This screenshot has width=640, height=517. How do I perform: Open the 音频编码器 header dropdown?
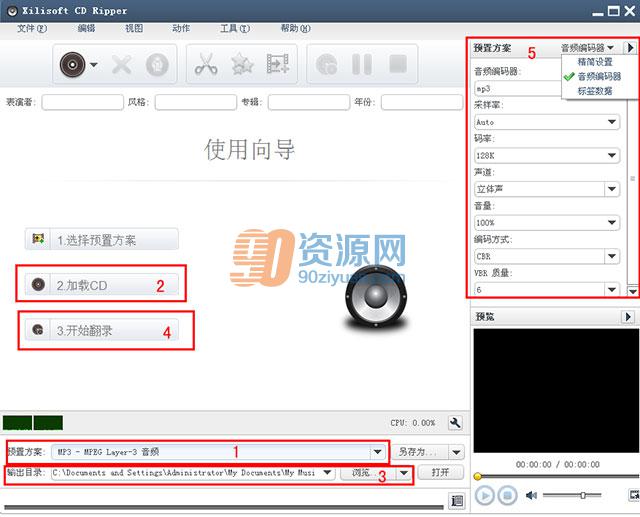coord(588,48)
